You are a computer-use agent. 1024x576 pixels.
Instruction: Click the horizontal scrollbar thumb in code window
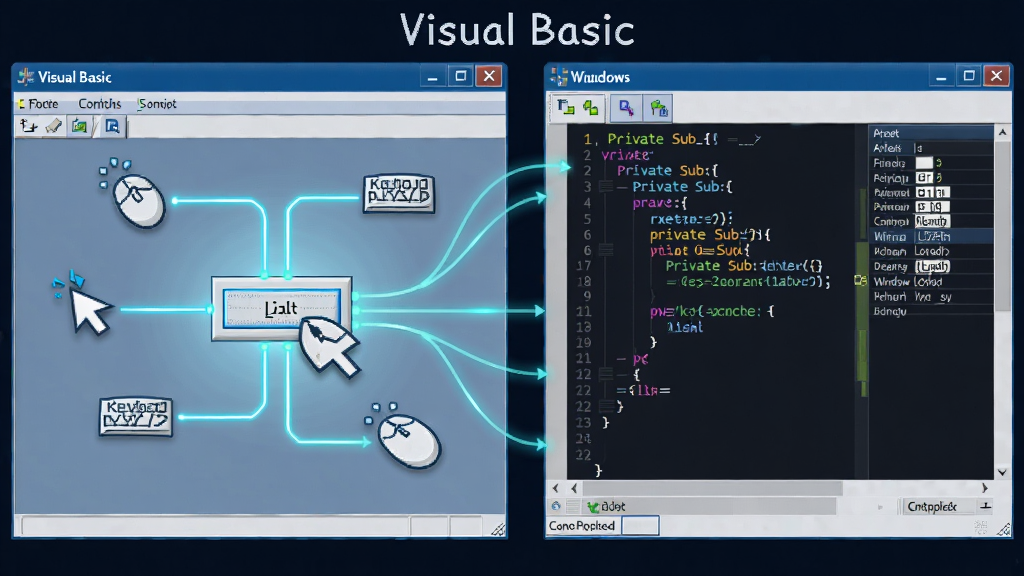coord(712,488)
